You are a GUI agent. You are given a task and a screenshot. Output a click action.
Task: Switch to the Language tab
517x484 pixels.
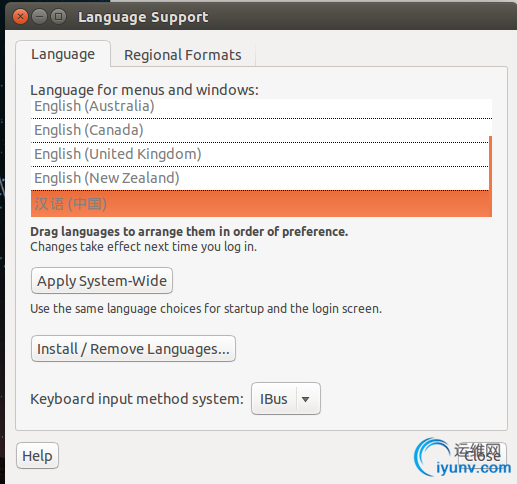[63, 54]
